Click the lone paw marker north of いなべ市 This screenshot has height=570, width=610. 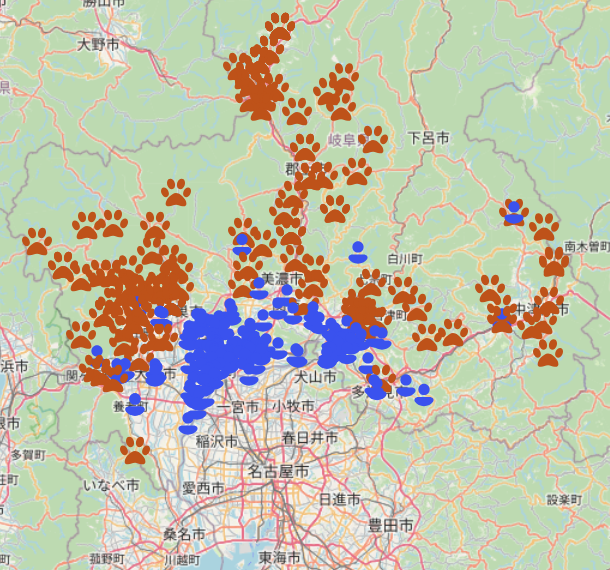coord(135,450)
